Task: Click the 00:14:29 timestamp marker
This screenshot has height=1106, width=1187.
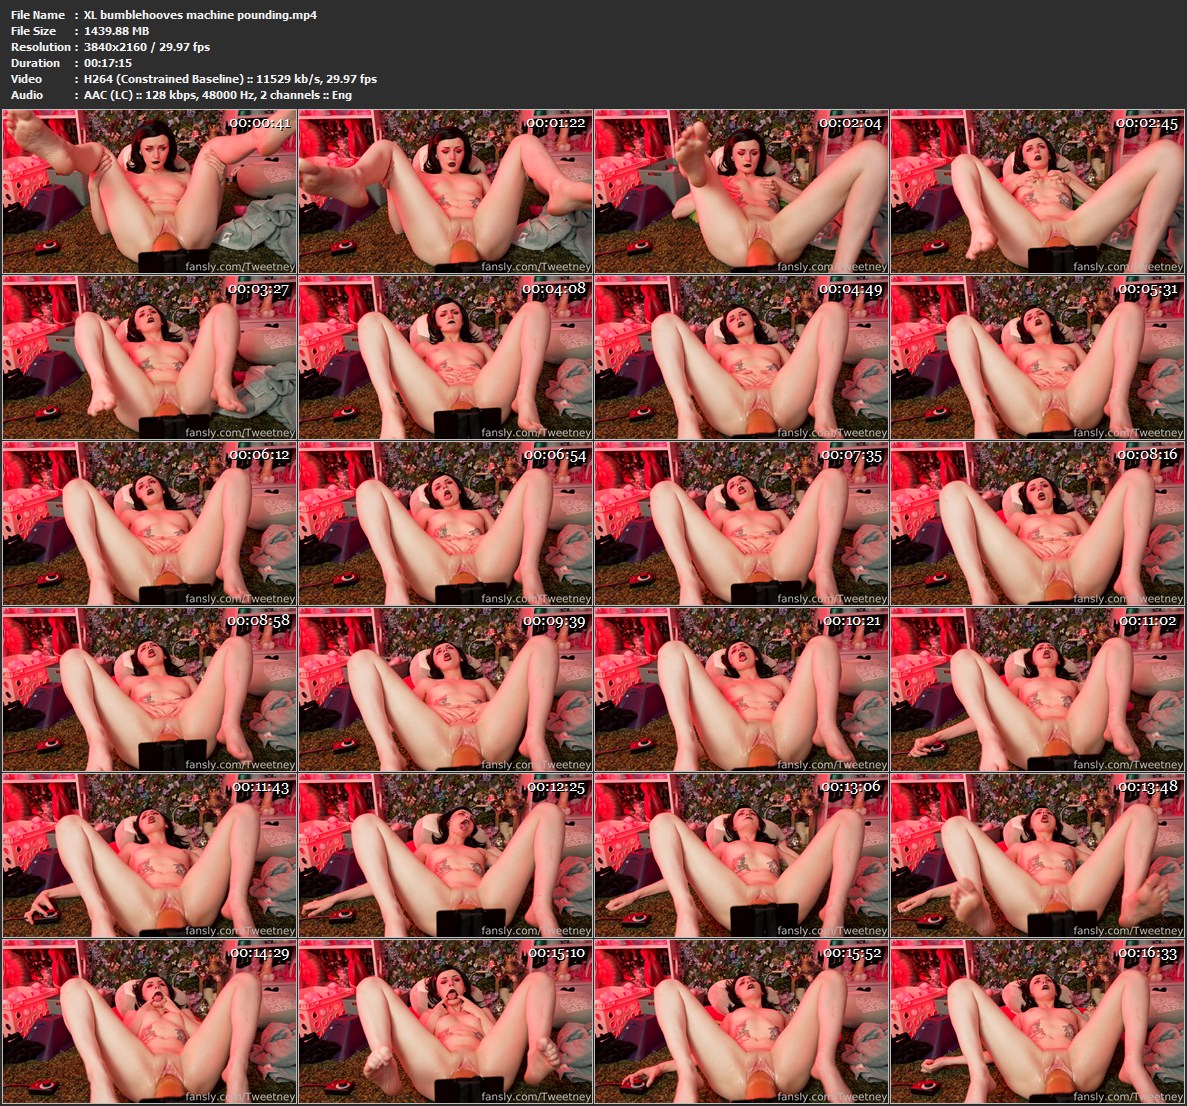Action: coord(260,953)
